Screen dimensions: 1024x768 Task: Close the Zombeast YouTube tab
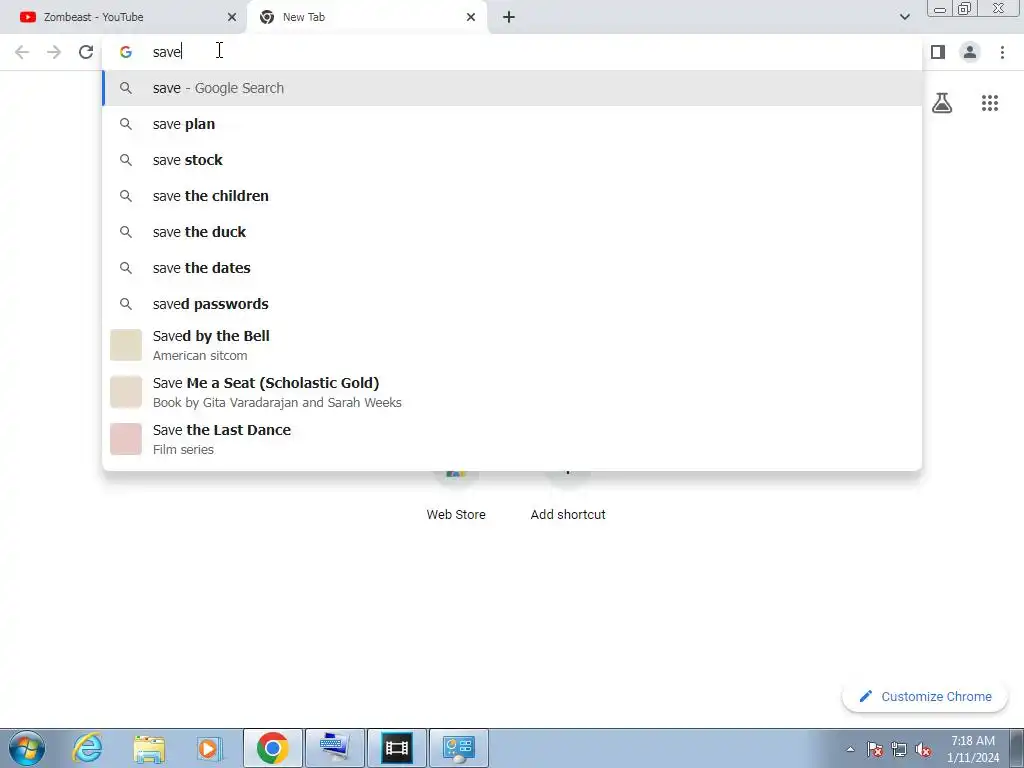coord(232,17)
